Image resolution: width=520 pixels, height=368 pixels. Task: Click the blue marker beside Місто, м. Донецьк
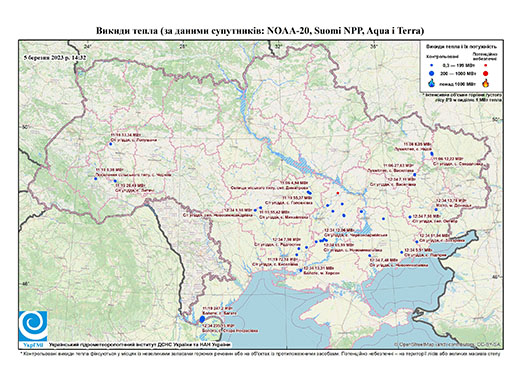point(436,209)
